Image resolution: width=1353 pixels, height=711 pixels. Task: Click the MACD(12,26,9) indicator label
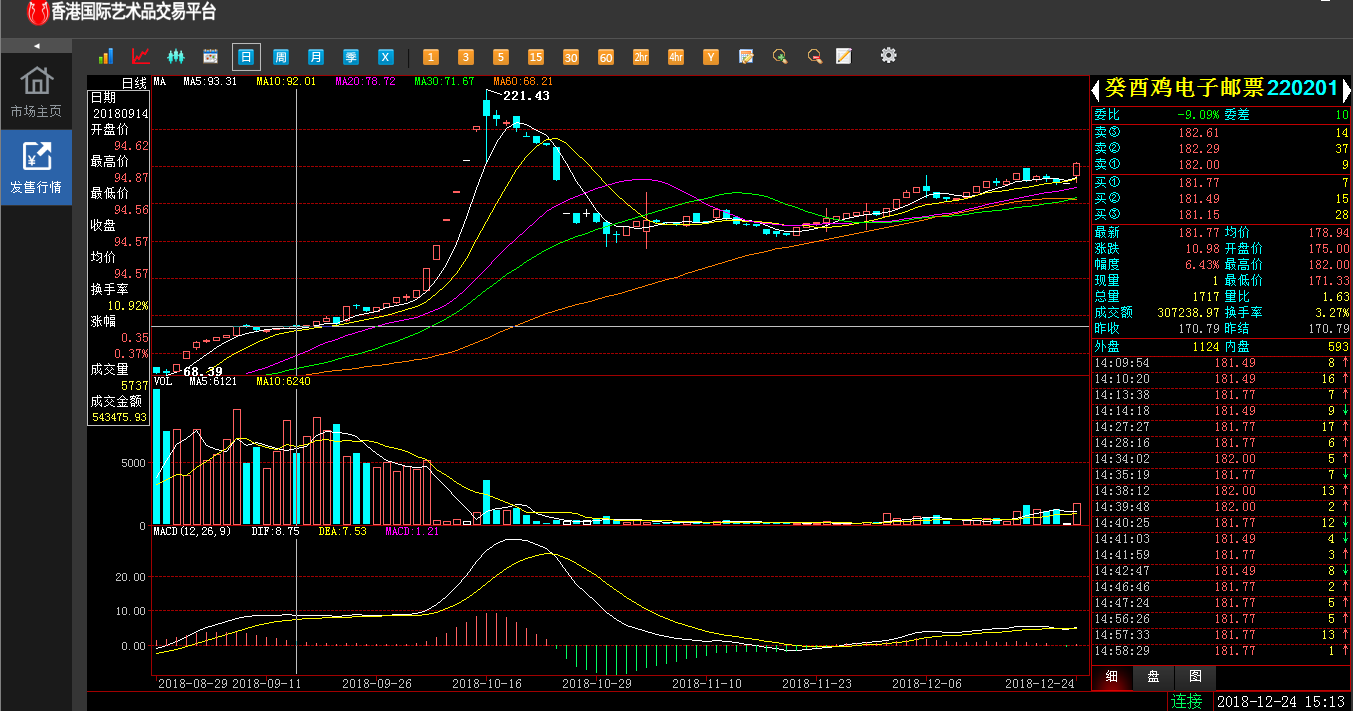coord(193,531)
